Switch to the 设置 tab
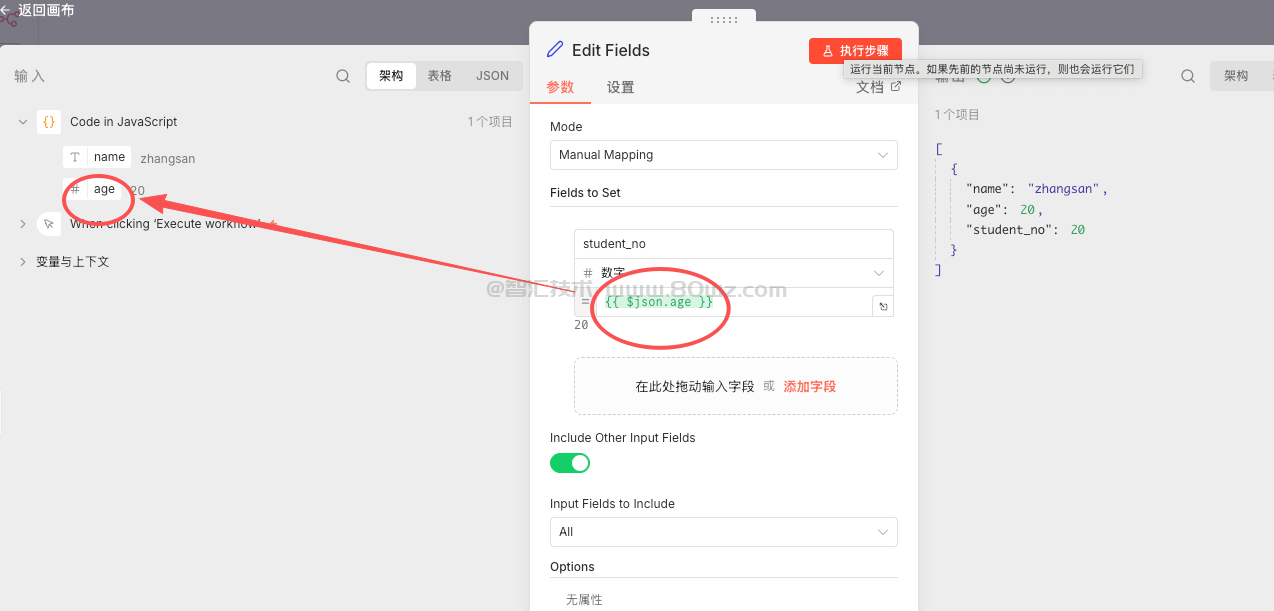 click(x=620, y=88)
